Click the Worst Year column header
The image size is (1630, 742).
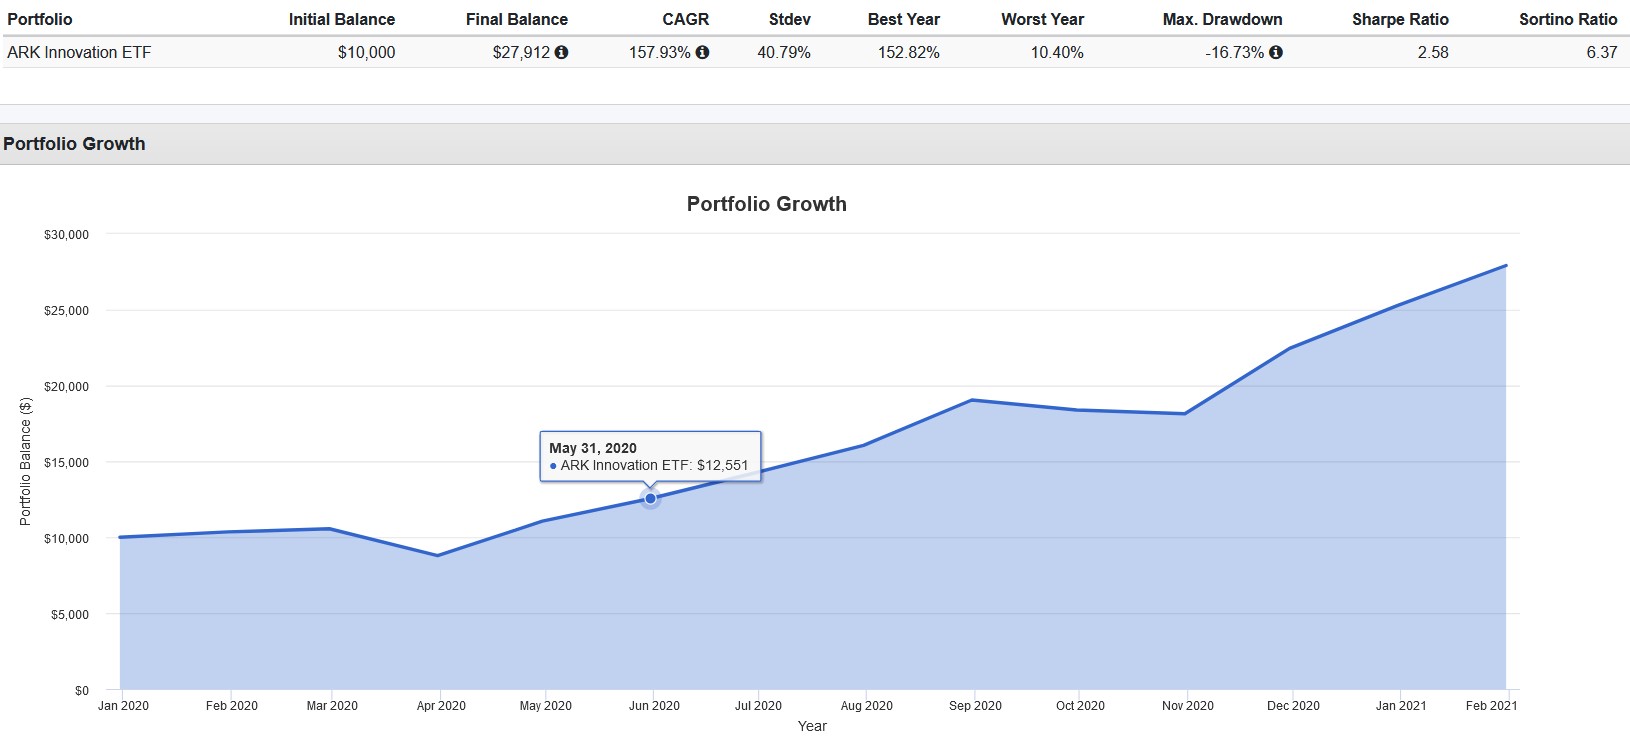[x=1042, y=19]
